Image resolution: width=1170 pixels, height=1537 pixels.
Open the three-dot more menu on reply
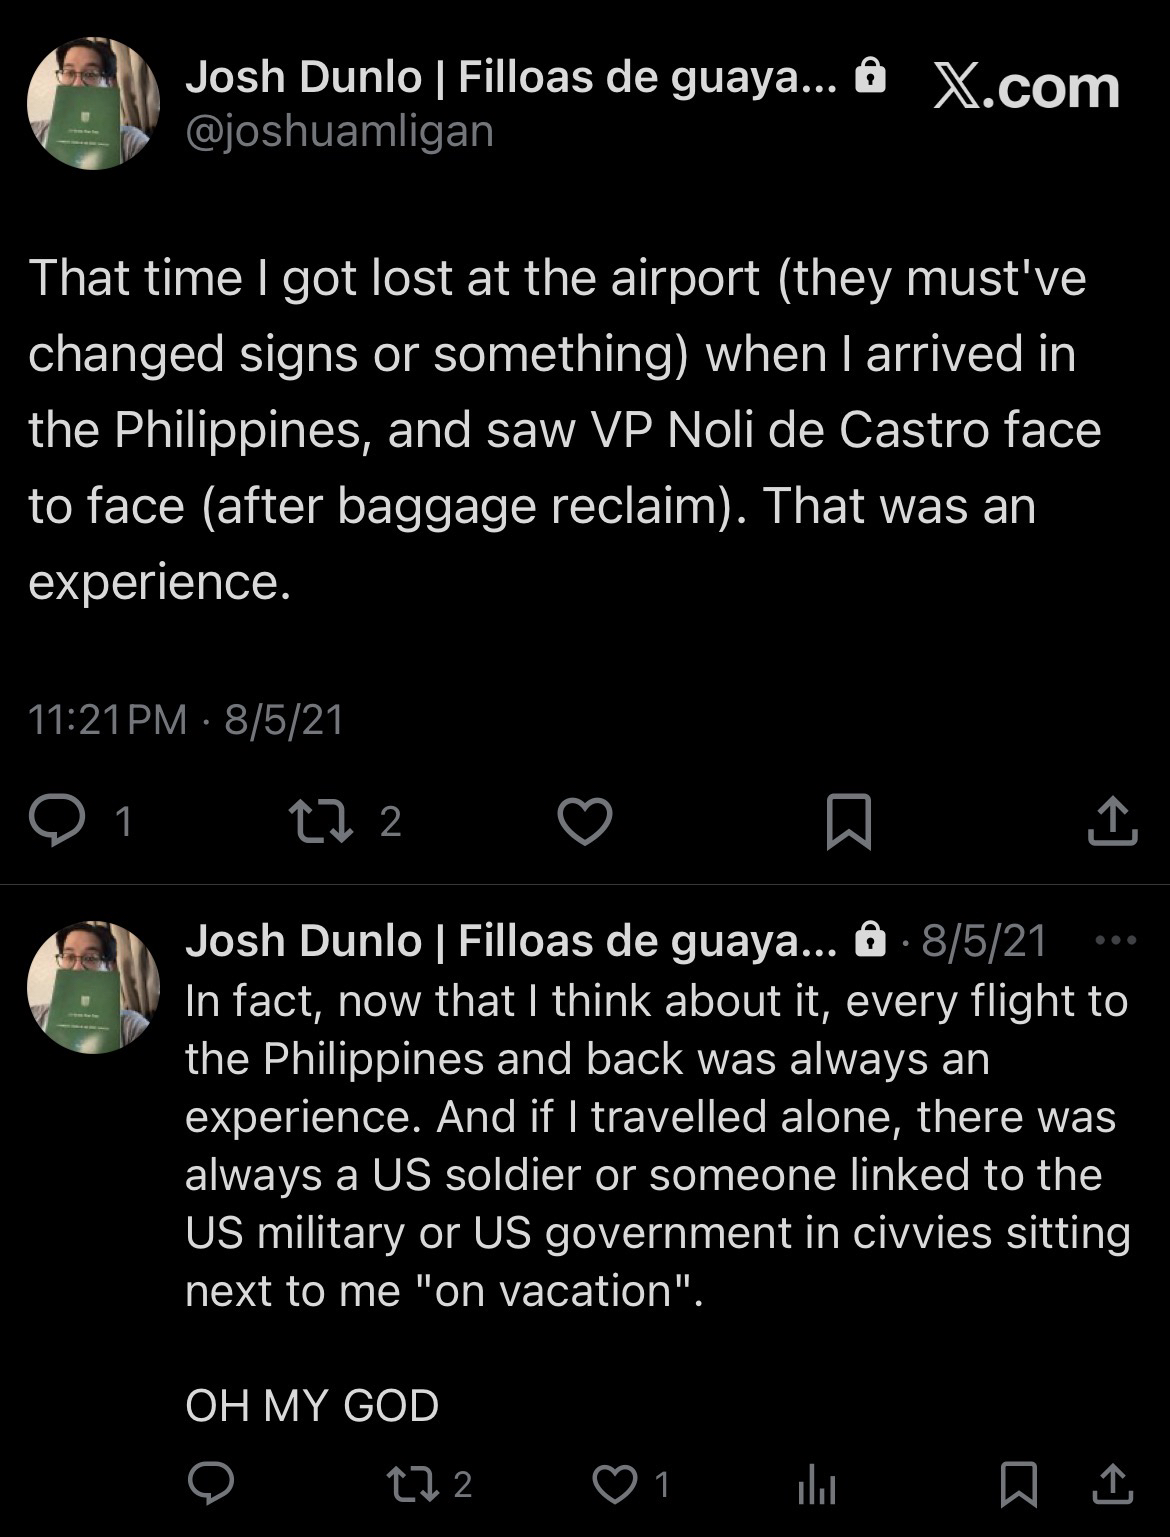coord(1116,940)
